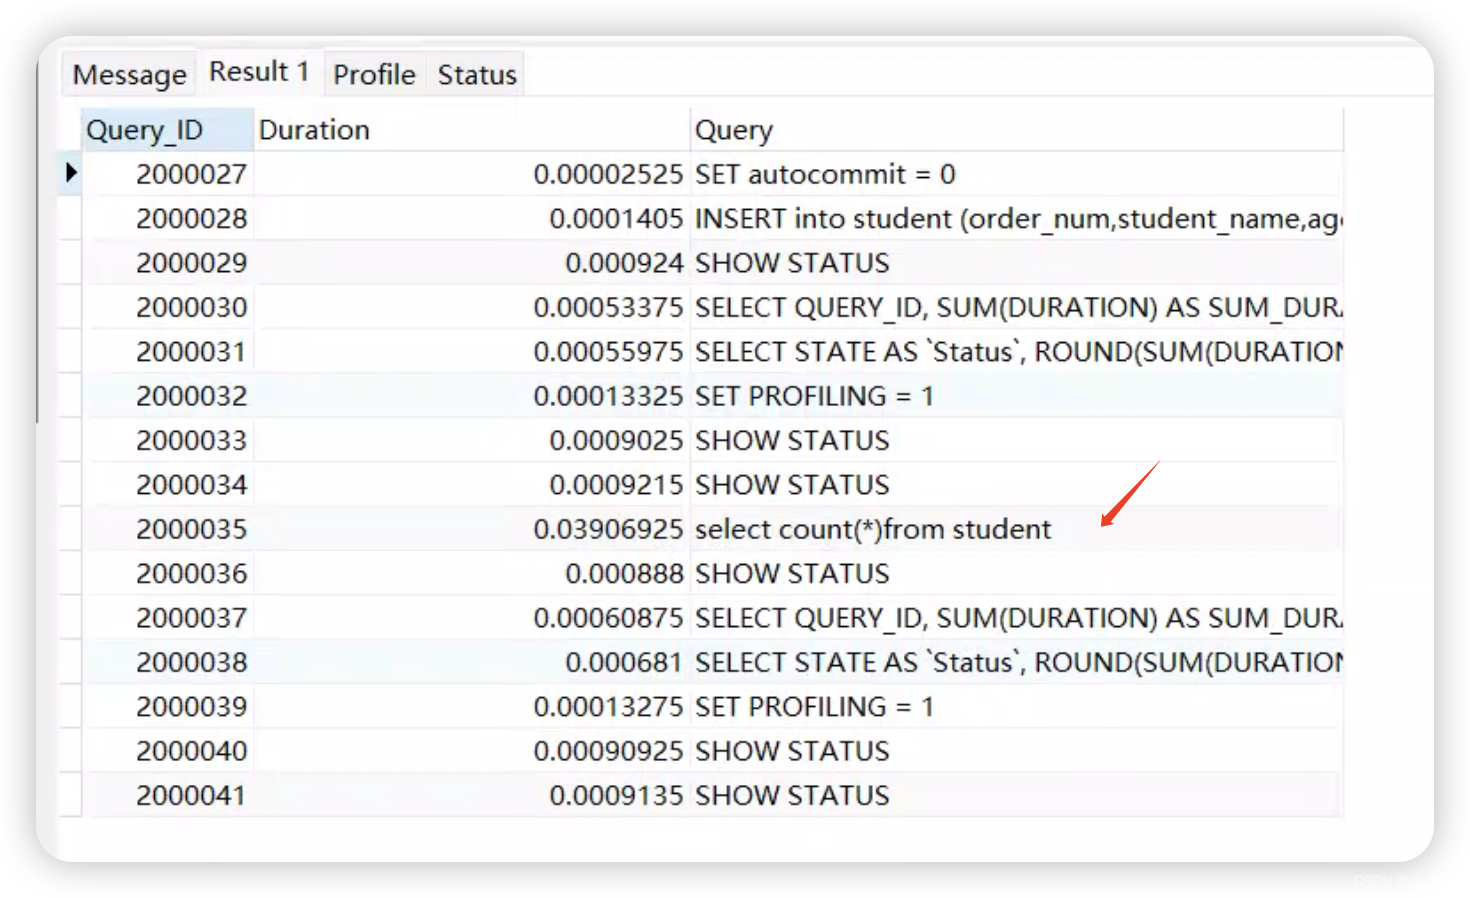Select the INSERT into student query cell
1470x898 pixels.
tap(1018, 218)
